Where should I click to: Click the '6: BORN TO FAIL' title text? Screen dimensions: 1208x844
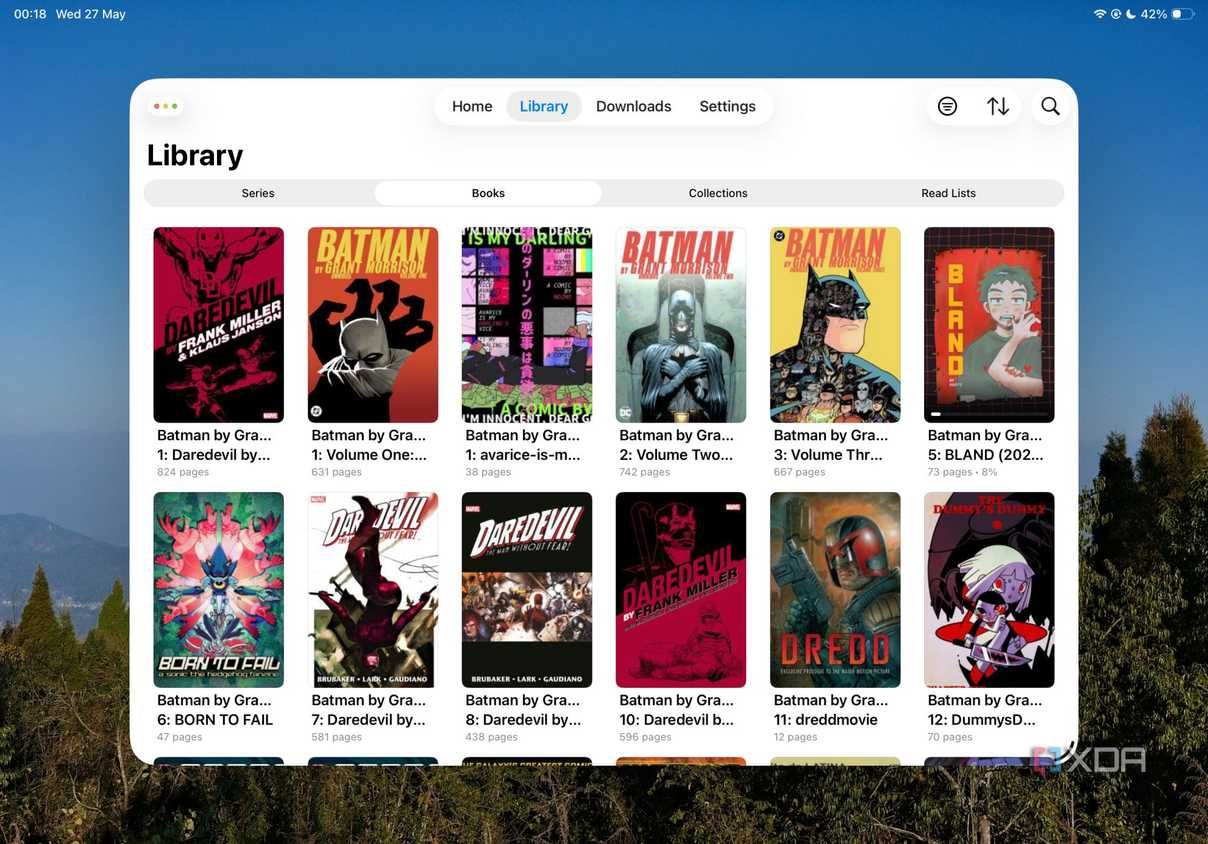pyautogui.click(x=215, y=719)
